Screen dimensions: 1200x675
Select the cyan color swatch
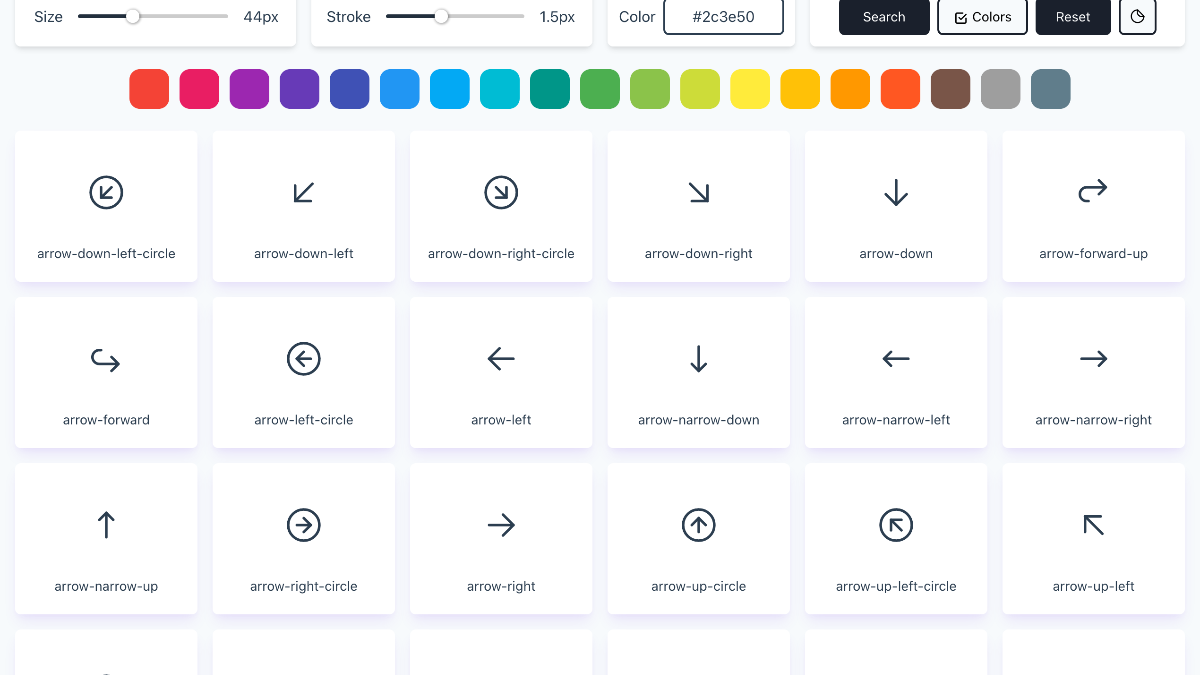click(500, 89)
